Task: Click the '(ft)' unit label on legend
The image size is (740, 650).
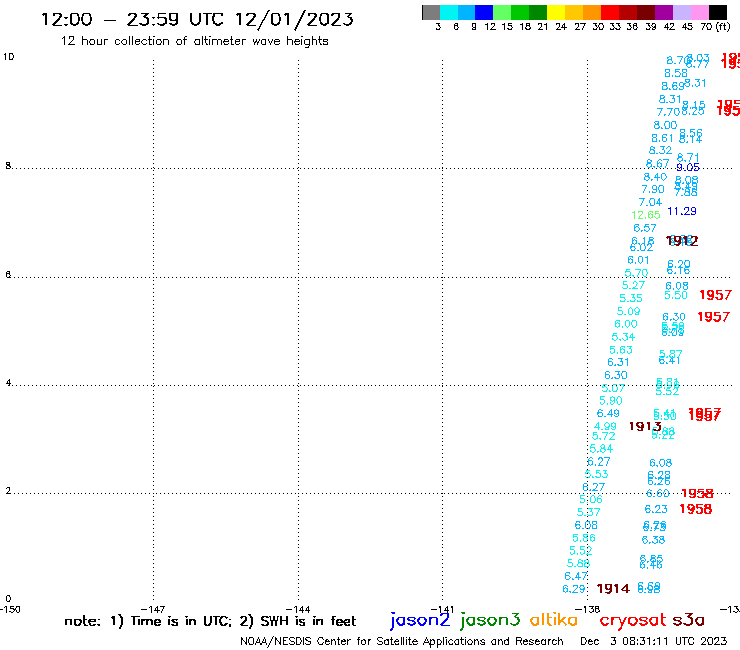Action: click(x=723, y=27)
